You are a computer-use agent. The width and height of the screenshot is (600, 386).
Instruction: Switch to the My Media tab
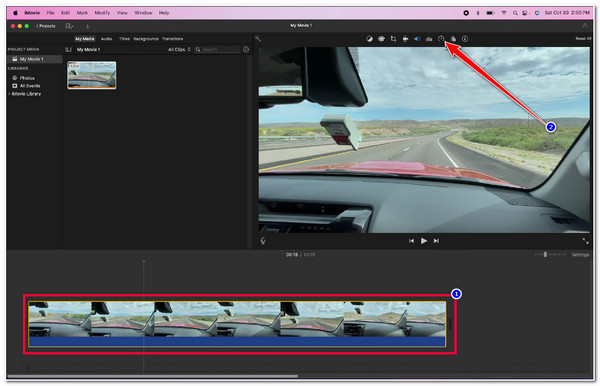[x=85, y=39]
